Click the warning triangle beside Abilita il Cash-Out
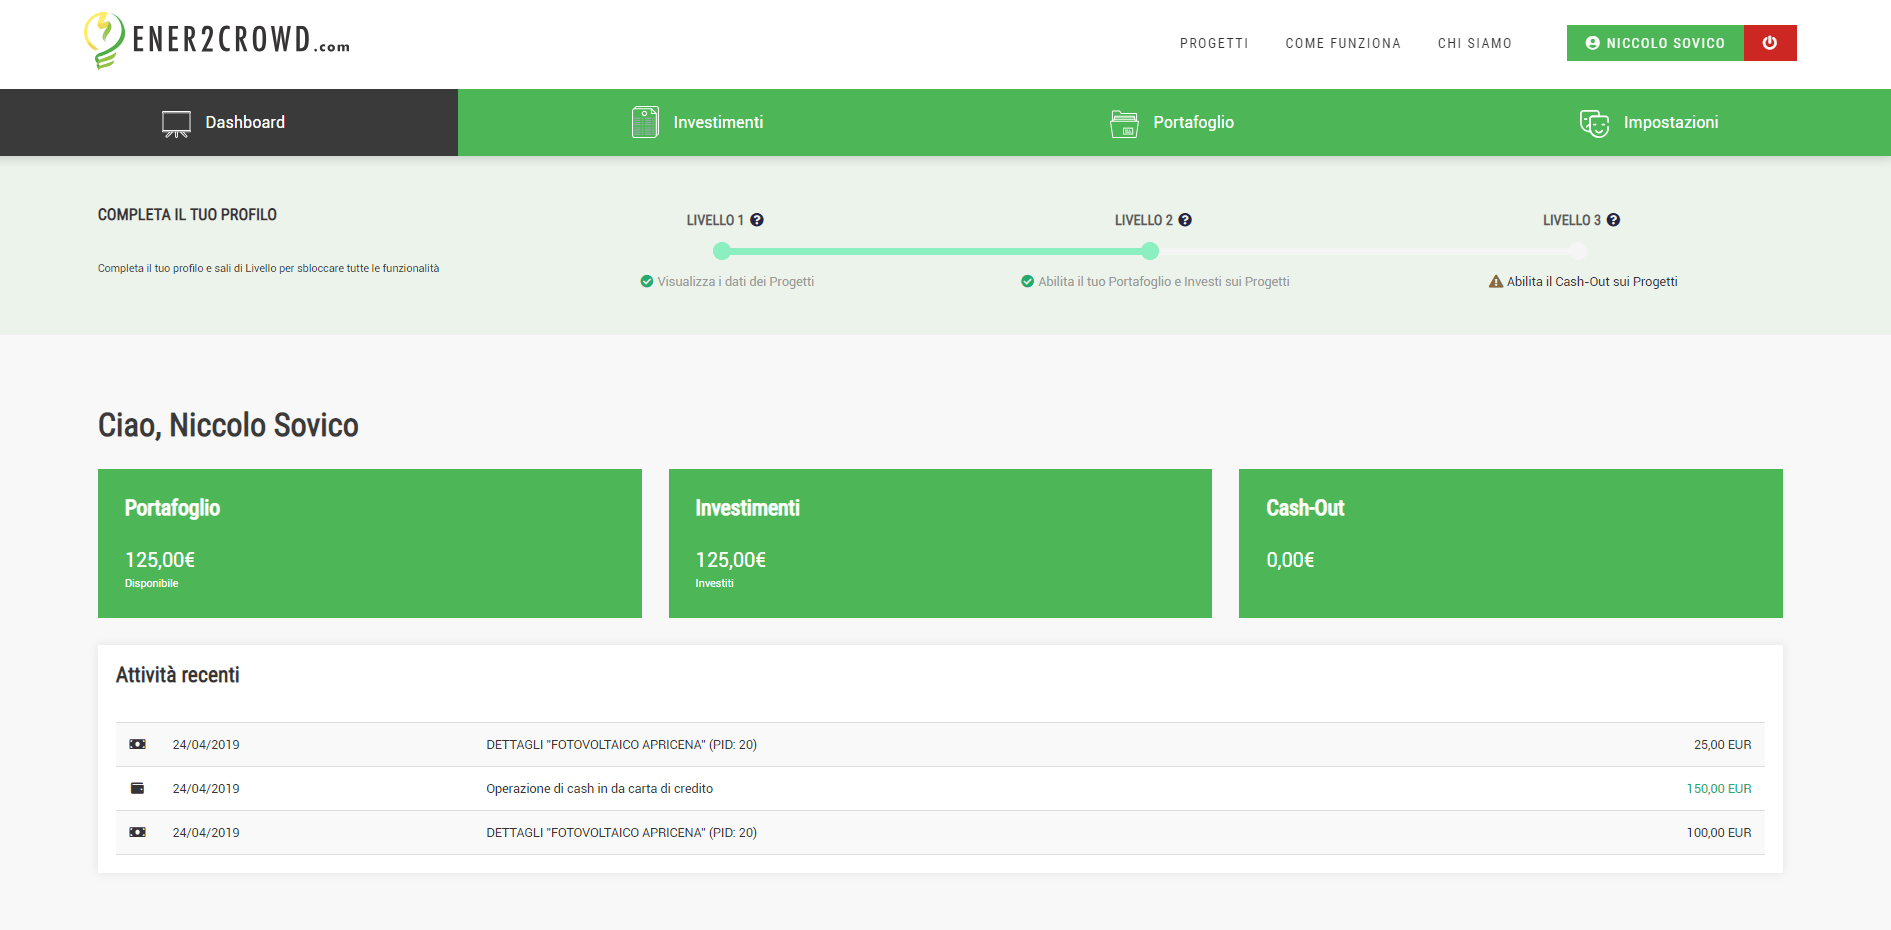 click(x=1496, y=282)
